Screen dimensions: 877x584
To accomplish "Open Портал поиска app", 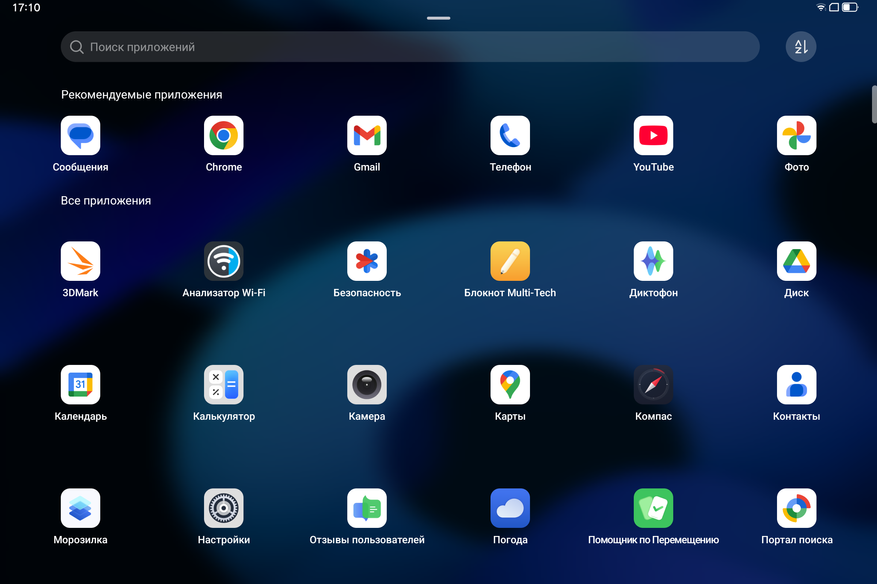I will [796, 508].
